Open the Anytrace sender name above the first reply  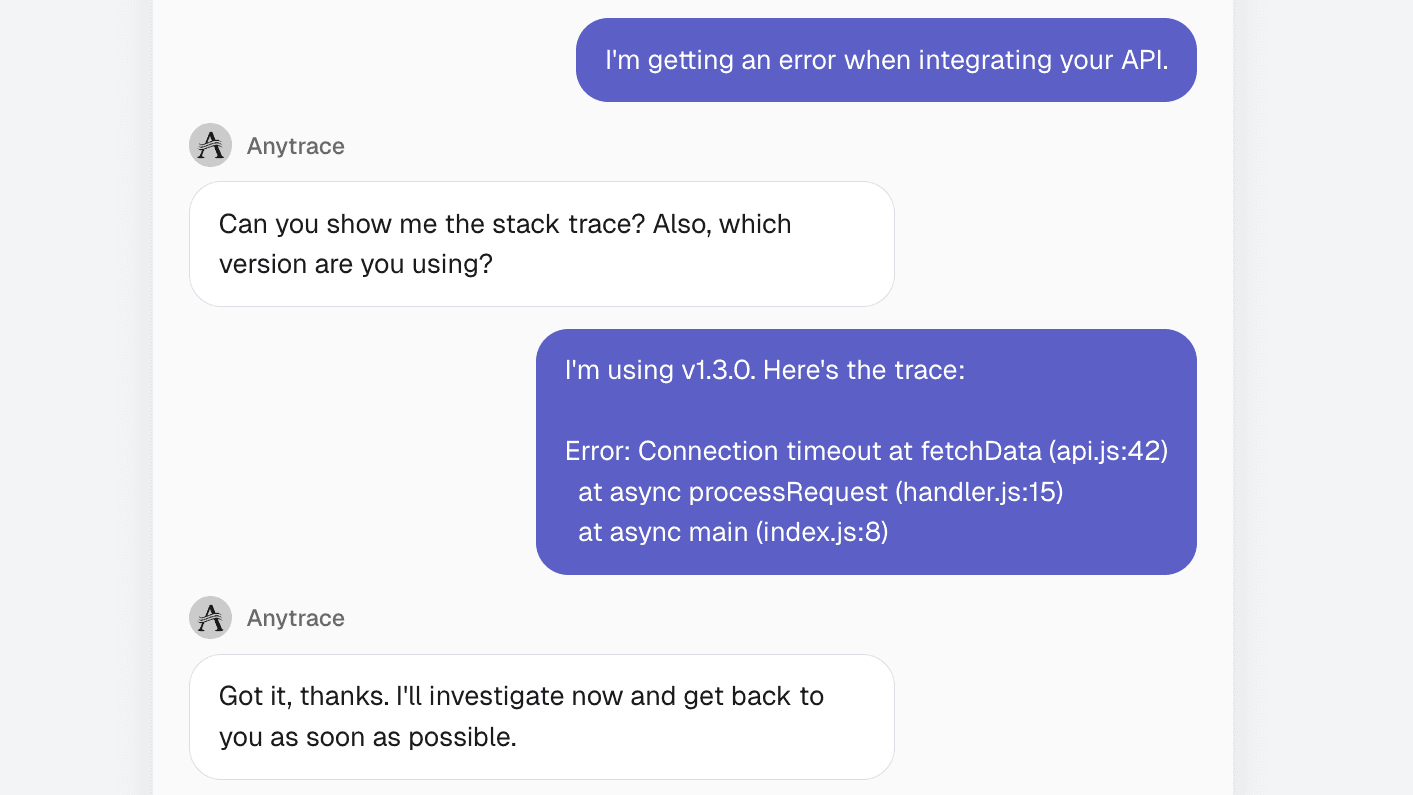coord(296,146)
